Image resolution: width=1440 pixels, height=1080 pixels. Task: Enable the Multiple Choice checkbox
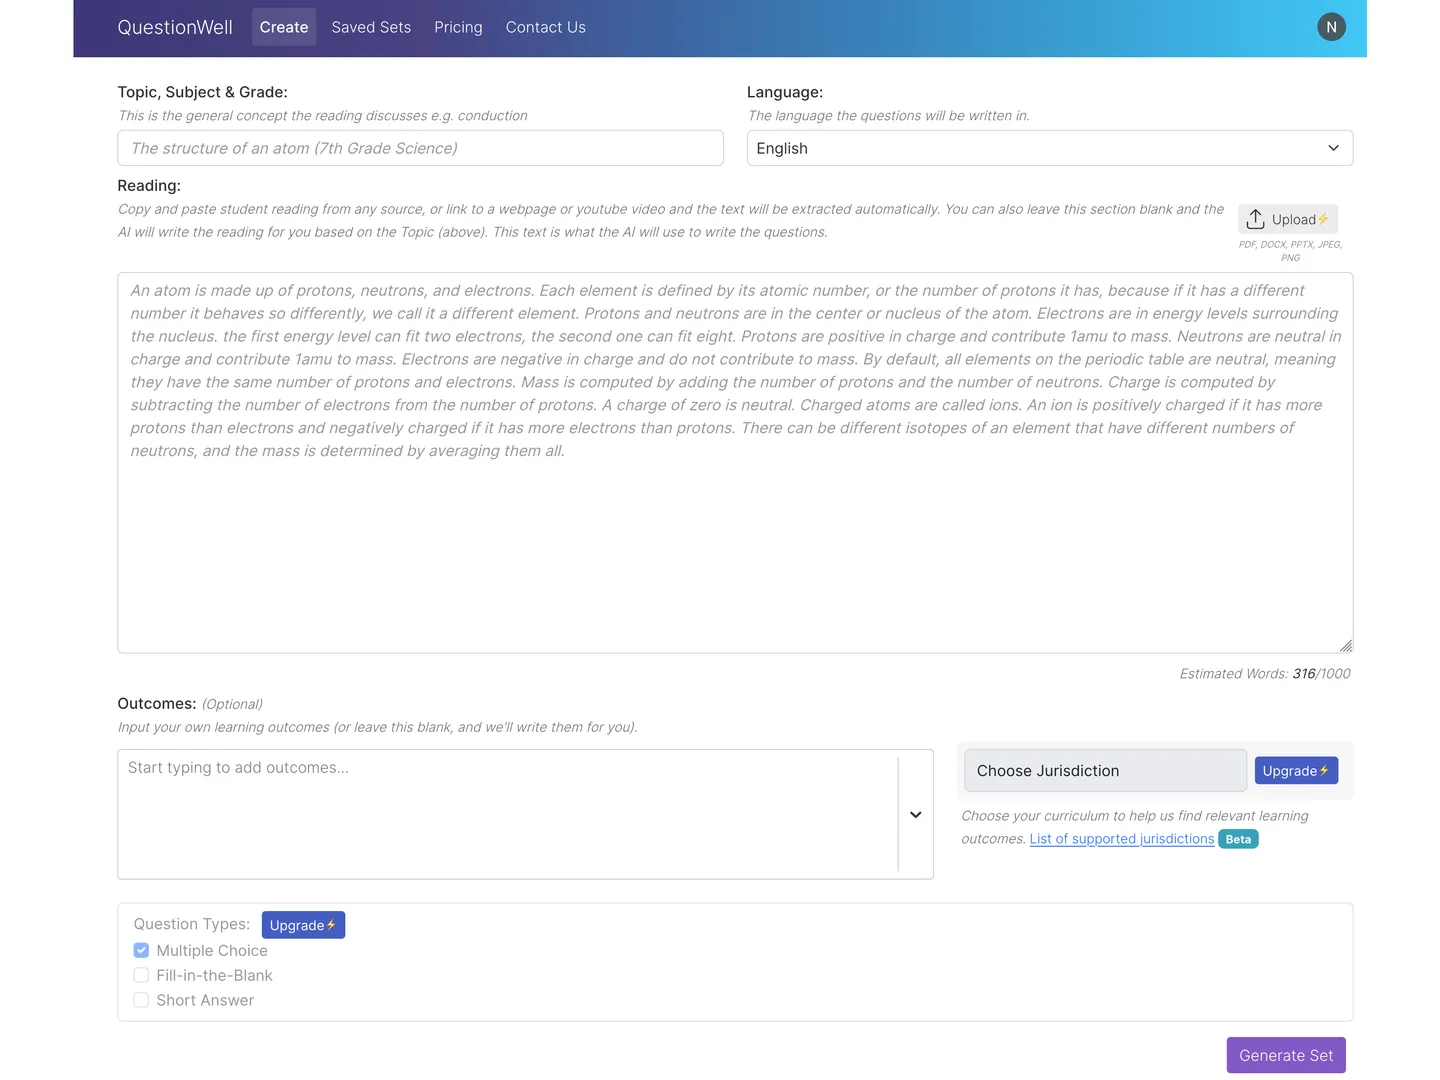point(141,950)
